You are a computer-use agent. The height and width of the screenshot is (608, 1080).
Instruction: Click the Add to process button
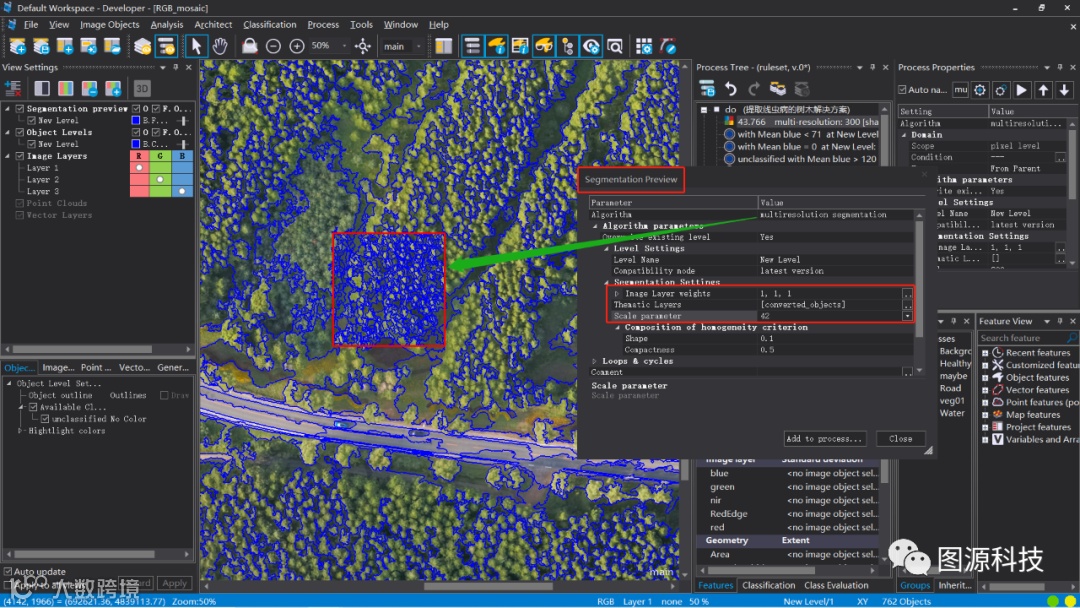[823, 438]
